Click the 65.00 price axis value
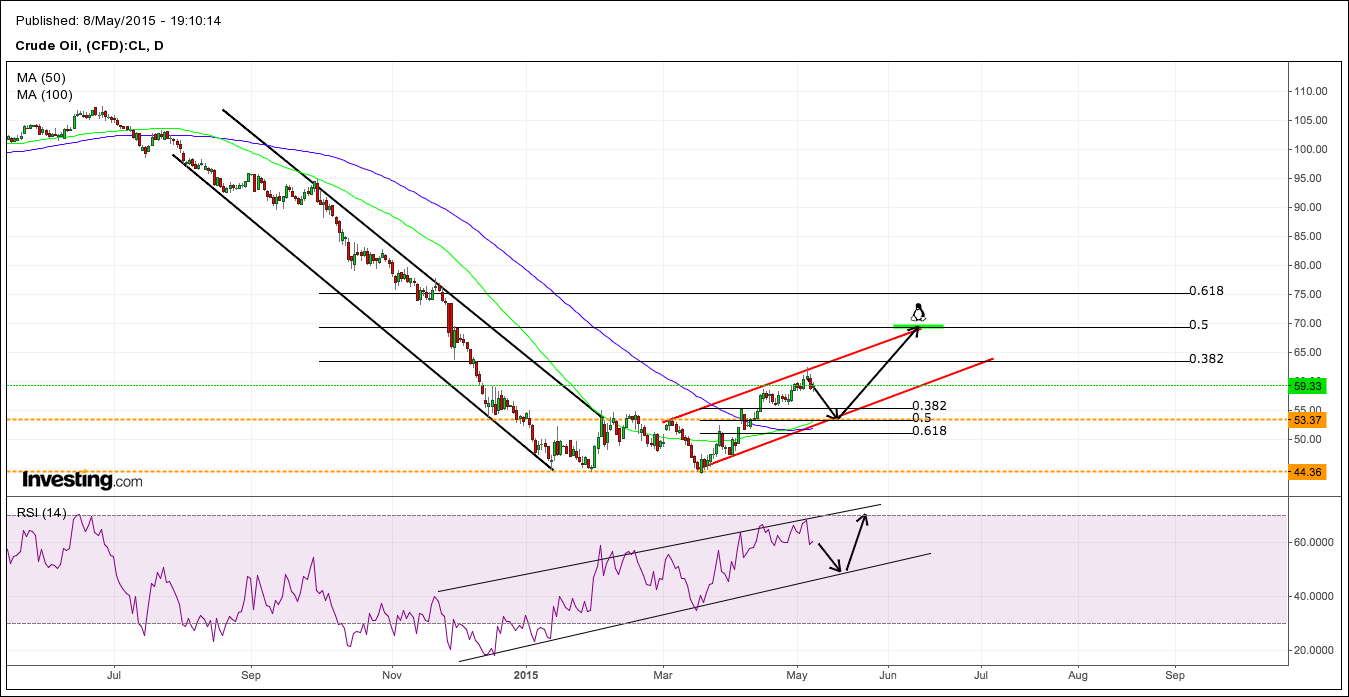This screenshot has width=1349, height=697. click(x=1310, y=352)
